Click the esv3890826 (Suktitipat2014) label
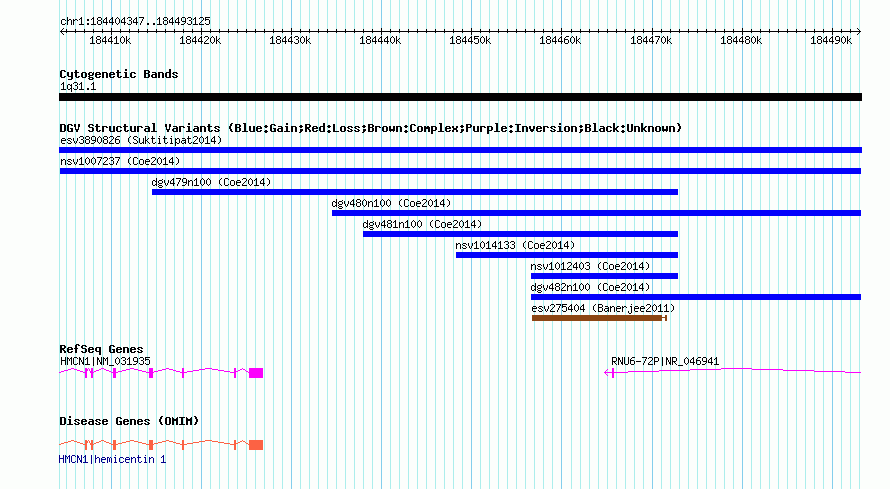Image resolution: width=890 pixels, height=489 pixels. (x=141, y=140)
